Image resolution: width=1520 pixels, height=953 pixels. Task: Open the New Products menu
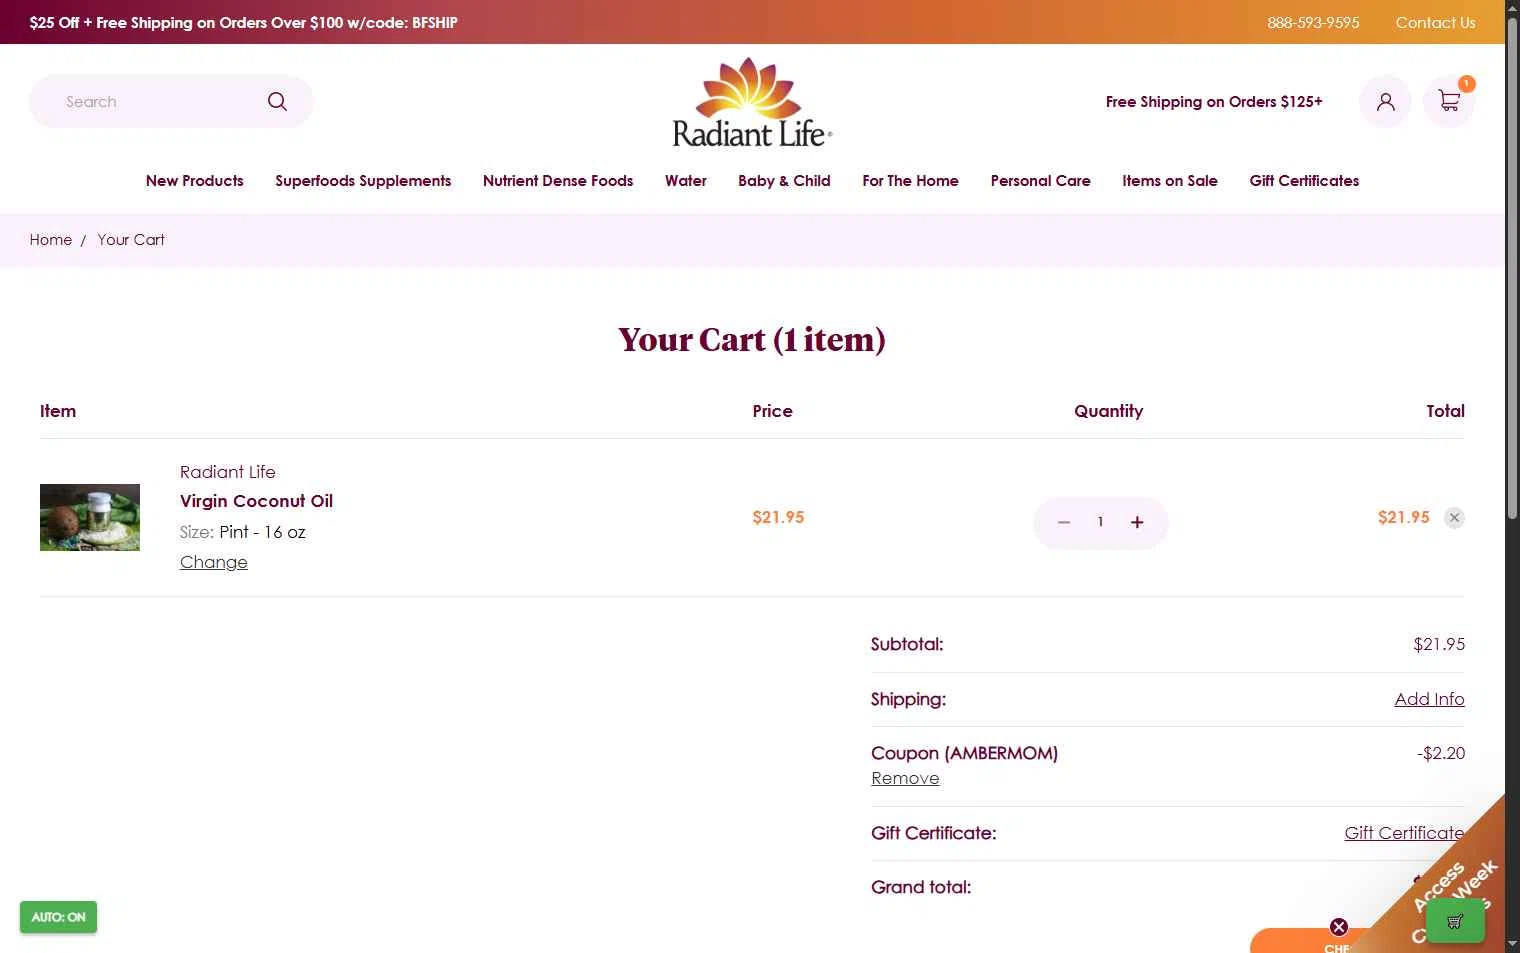[195, 181]
